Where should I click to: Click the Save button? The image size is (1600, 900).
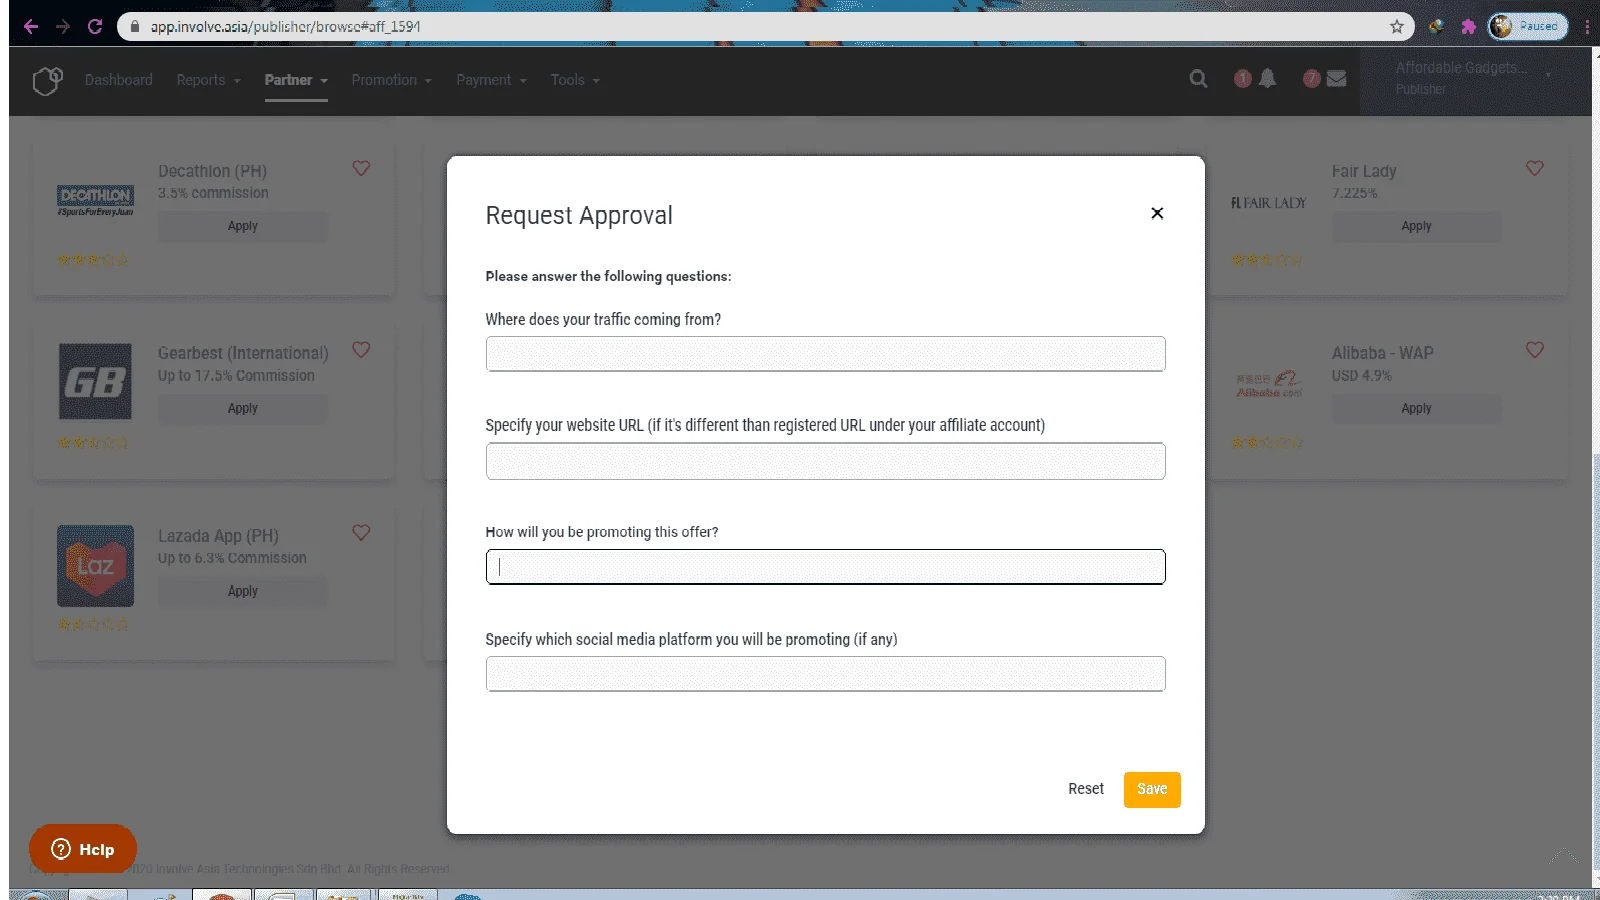click(x=1152, y=789)
